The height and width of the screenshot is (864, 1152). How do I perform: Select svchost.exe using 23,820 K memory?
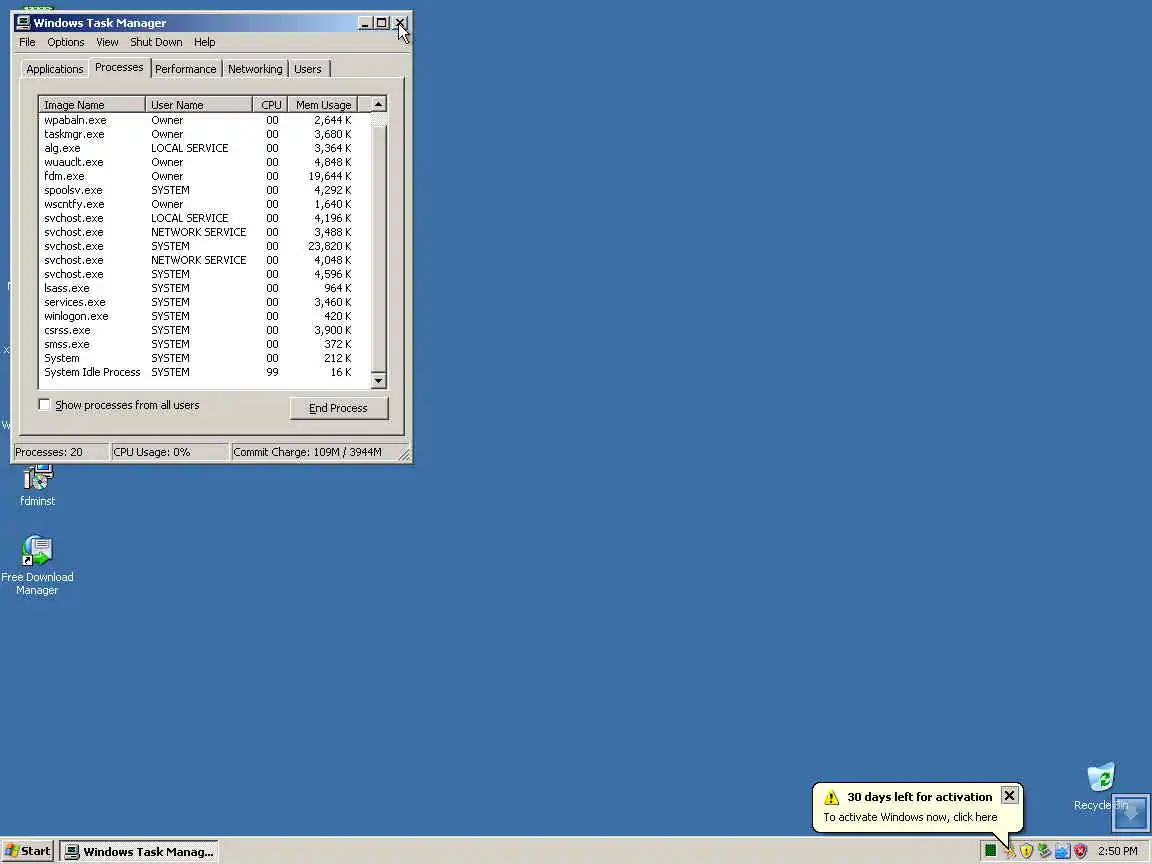tap(205, 246)
